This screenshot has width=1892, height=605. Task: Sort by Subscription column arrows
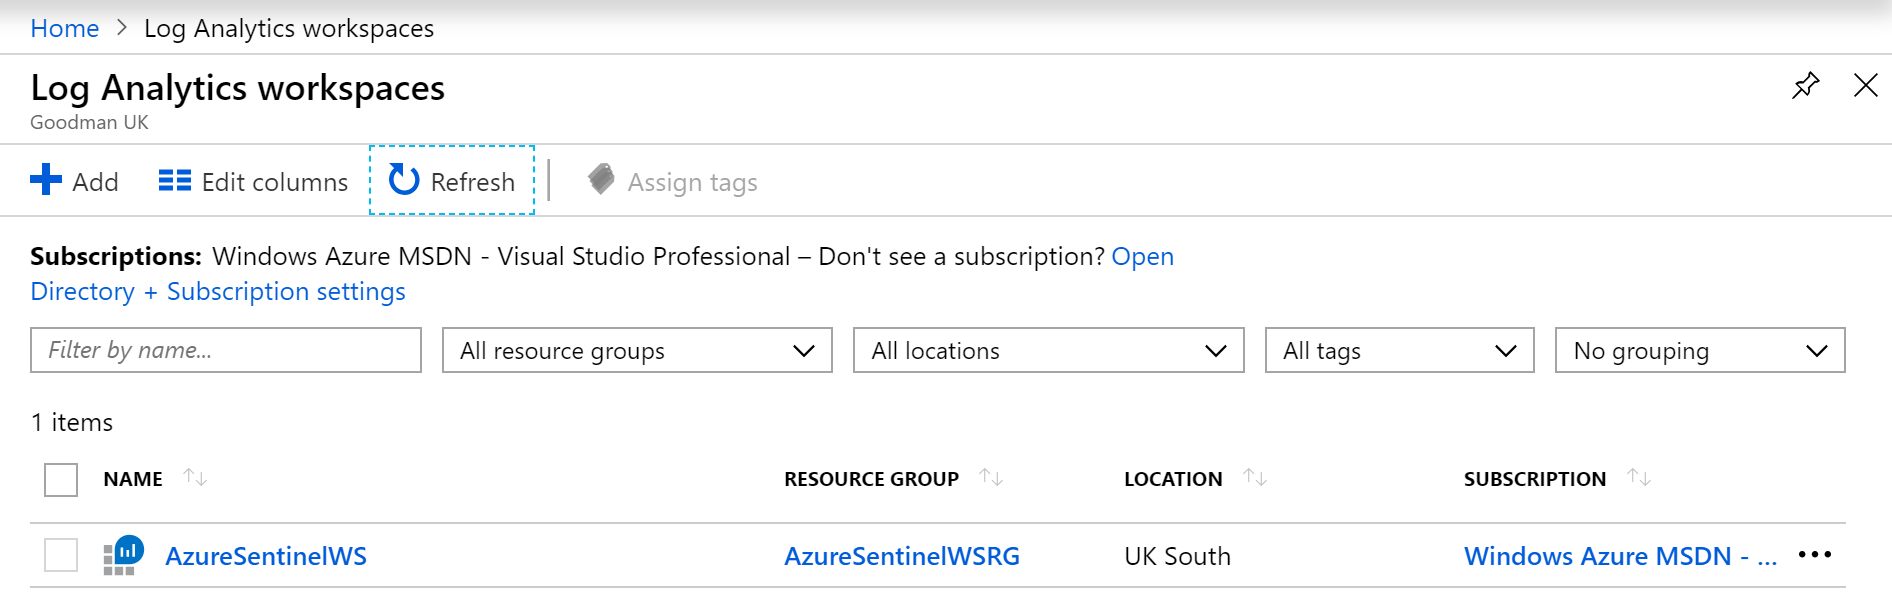pos(1639,478)
